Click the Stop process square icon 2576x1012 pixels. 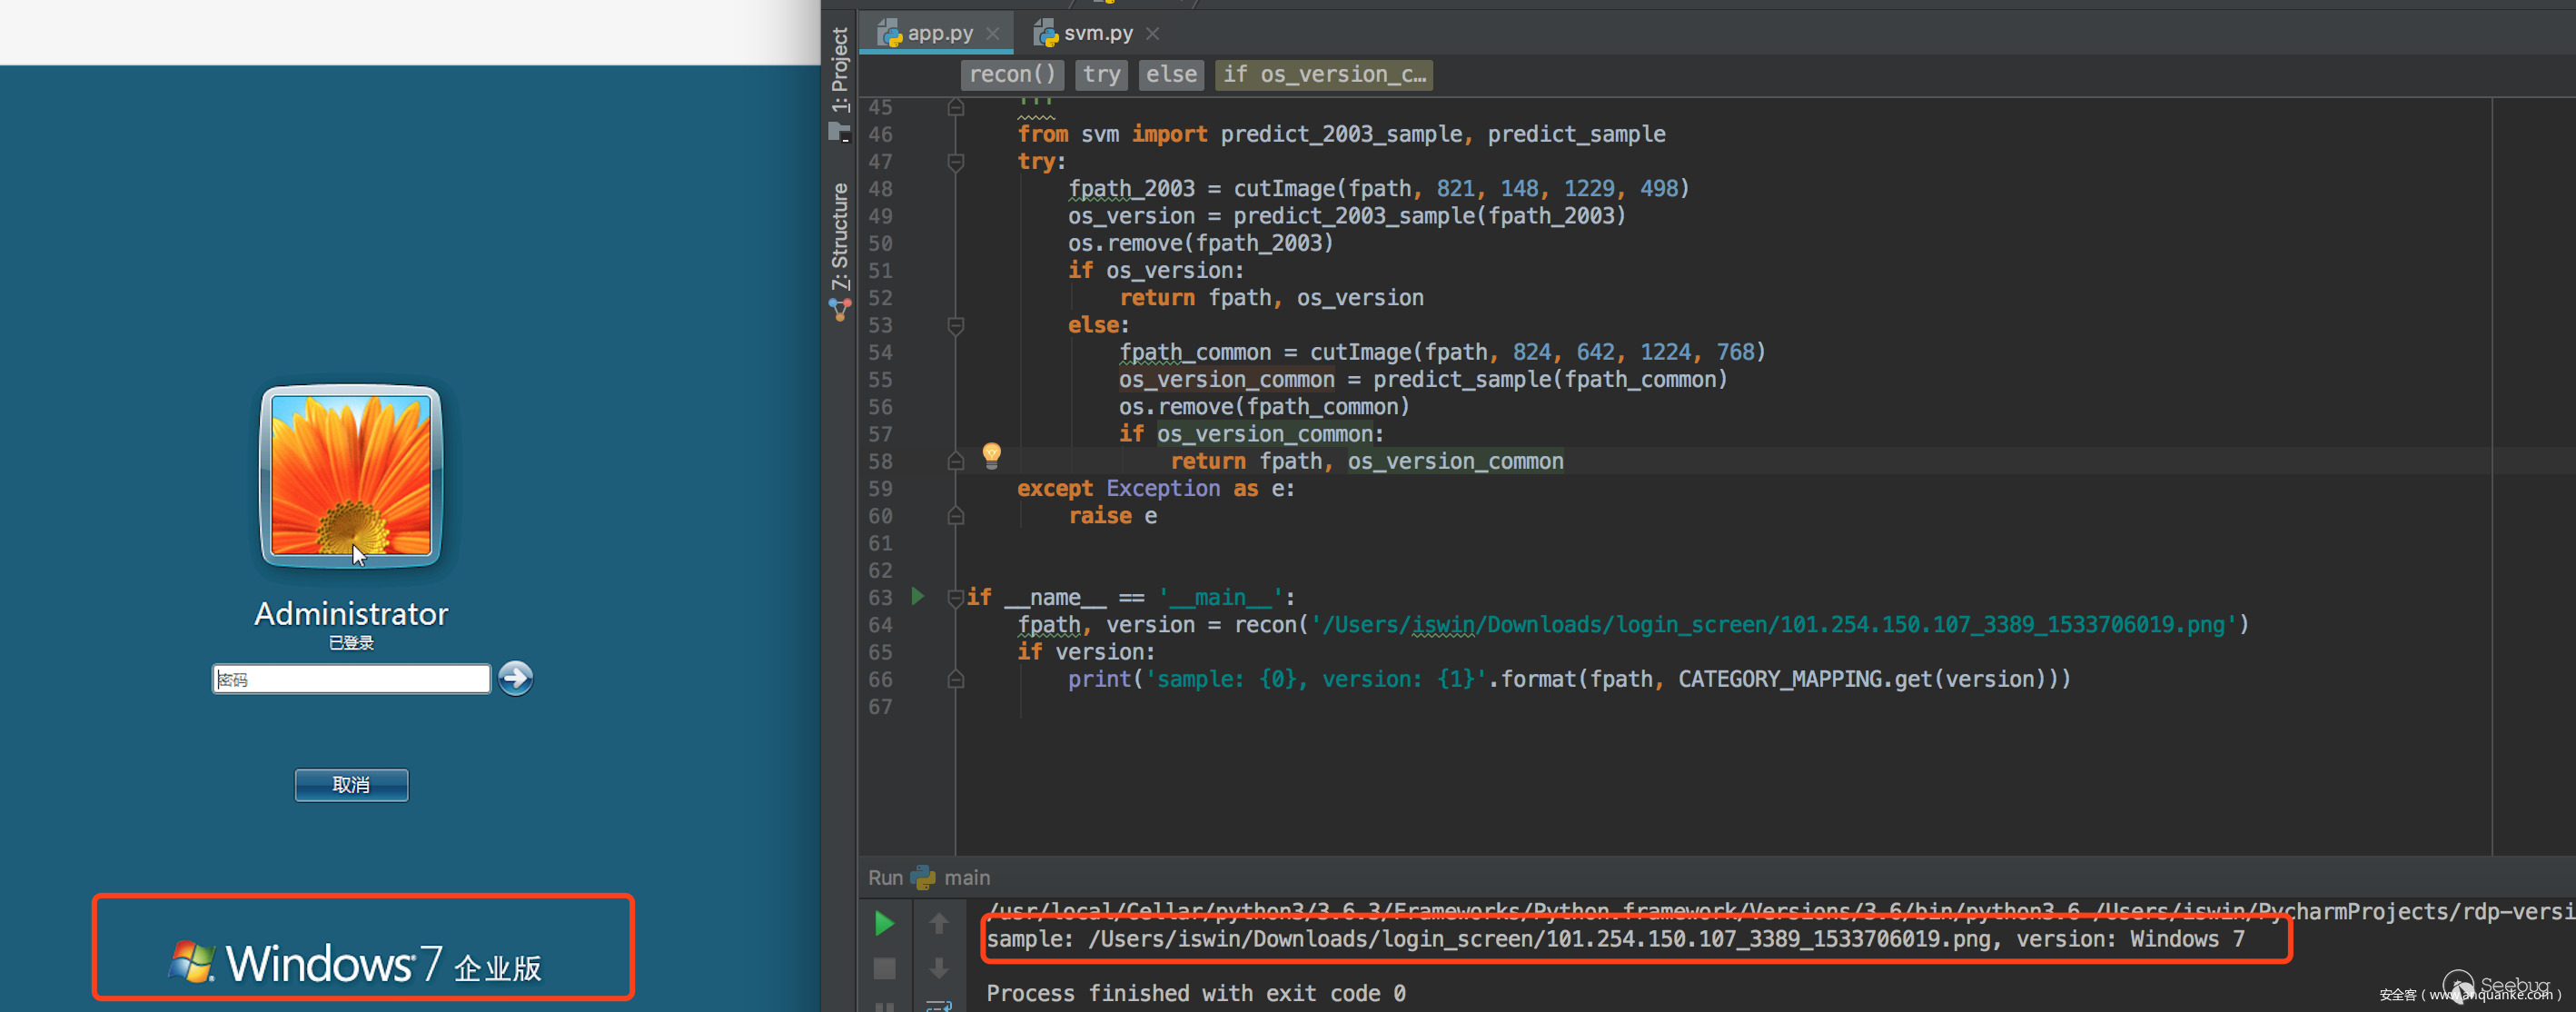(884, 968)
